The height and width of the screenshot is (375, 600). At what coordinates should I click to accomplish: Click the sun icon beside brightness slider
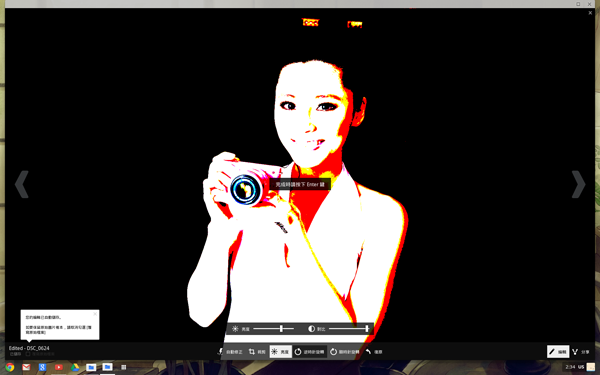[x=235, y=329]
